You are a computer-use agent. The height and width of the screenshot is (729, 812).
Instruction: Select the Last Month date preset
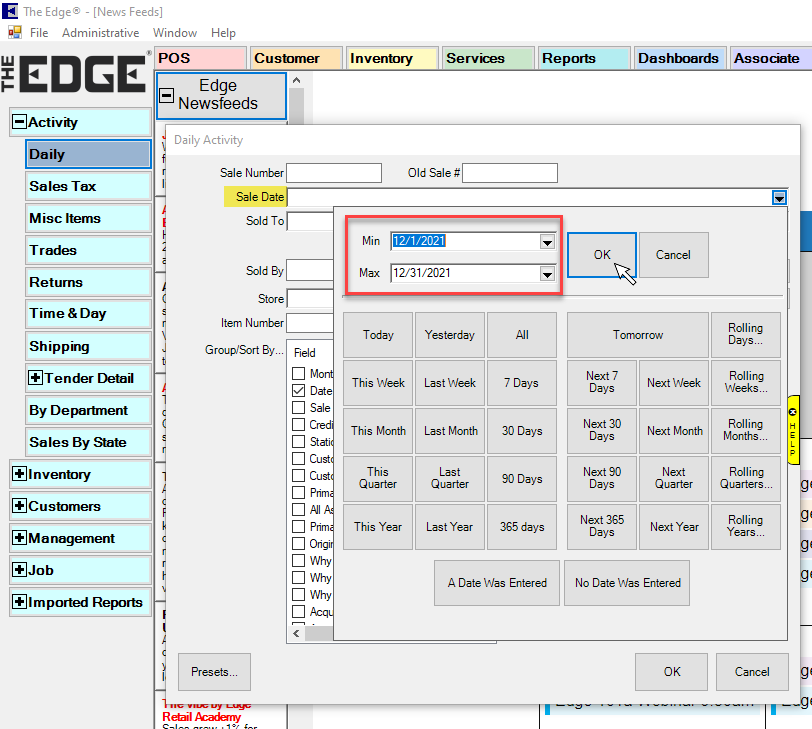click(x=450, y=431)
